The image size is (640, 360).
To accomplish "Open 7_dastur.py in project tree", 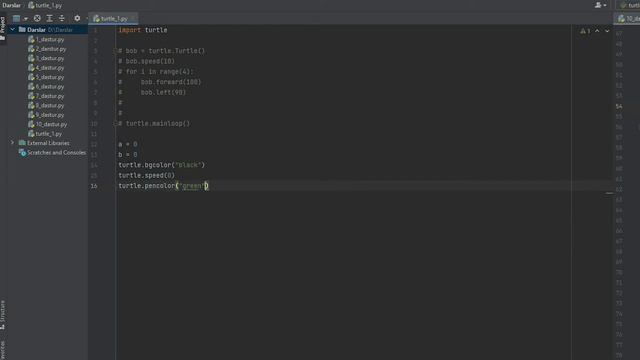I will coord(46,96).
